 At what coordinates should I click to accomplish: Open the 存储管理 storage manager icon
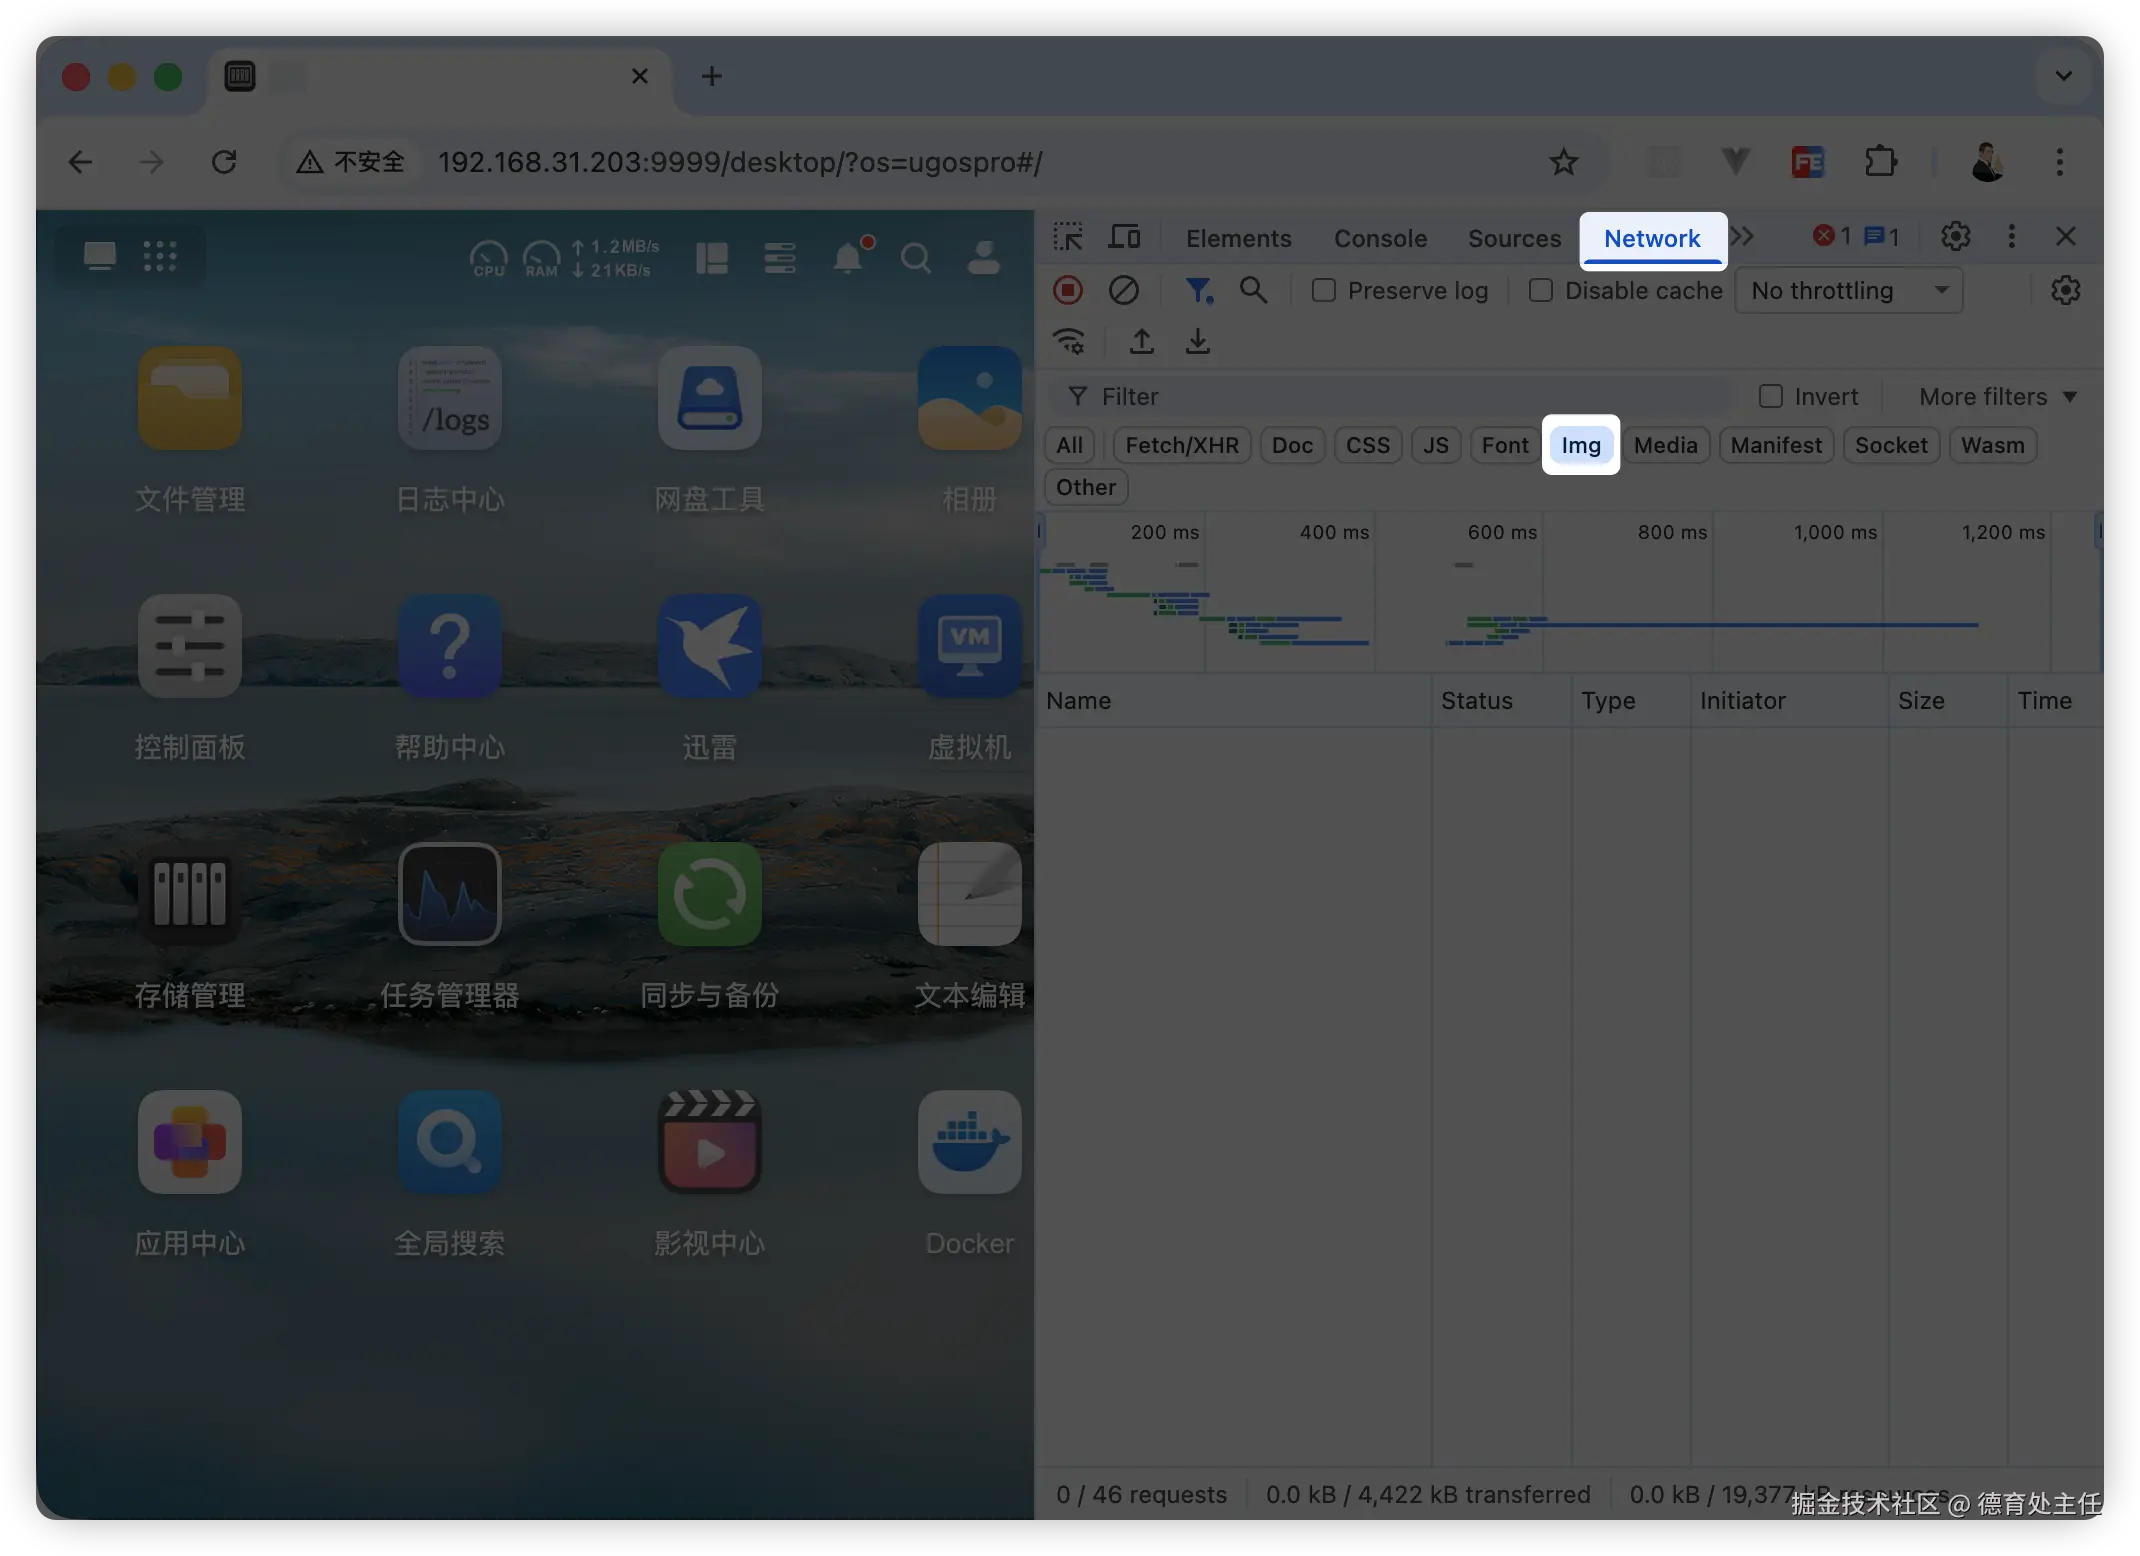[x=189, y=894]
